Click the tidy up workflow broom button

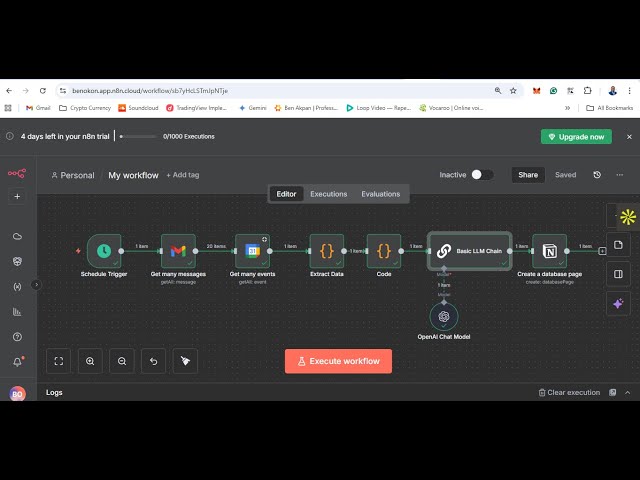click(185, 361)
